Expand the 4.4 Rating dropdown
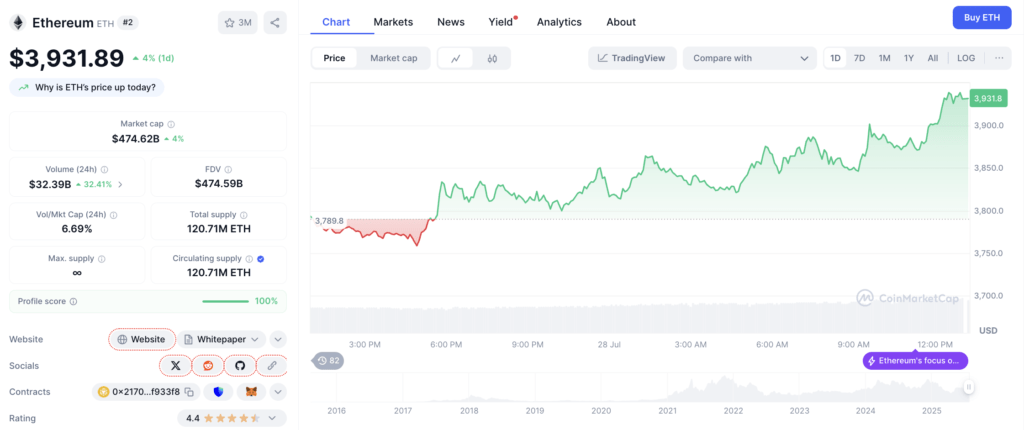 [x=231, y=418]
